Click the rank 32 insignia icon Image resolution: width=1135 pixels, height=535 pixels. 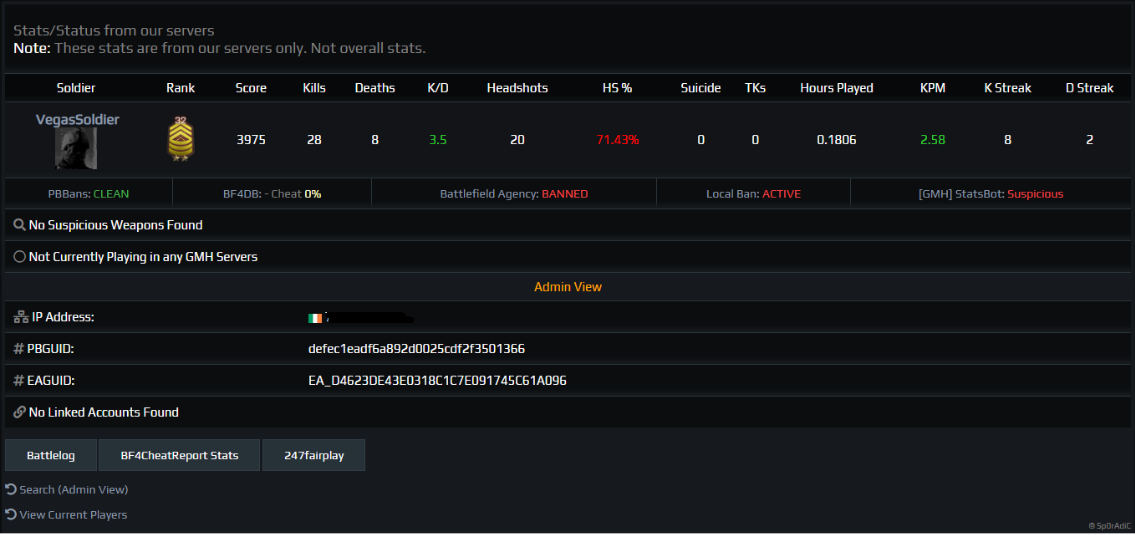[x=180, y=139]
